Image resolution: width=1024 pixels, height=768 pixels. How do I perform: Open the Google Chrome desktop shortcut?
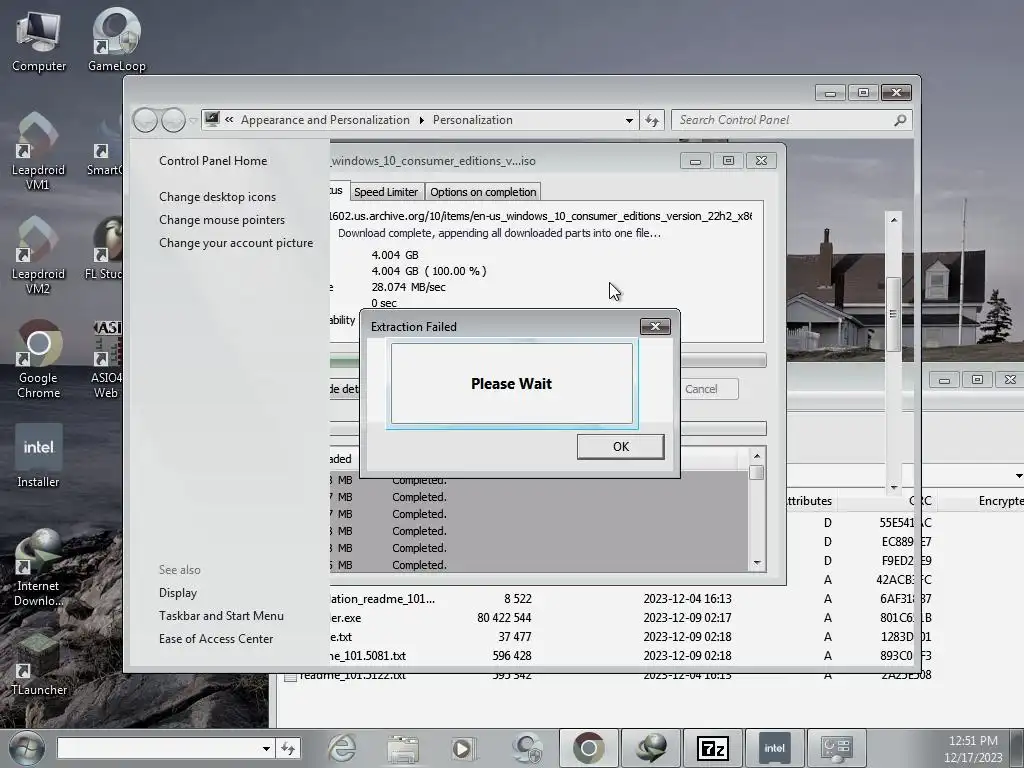[39, 359]
